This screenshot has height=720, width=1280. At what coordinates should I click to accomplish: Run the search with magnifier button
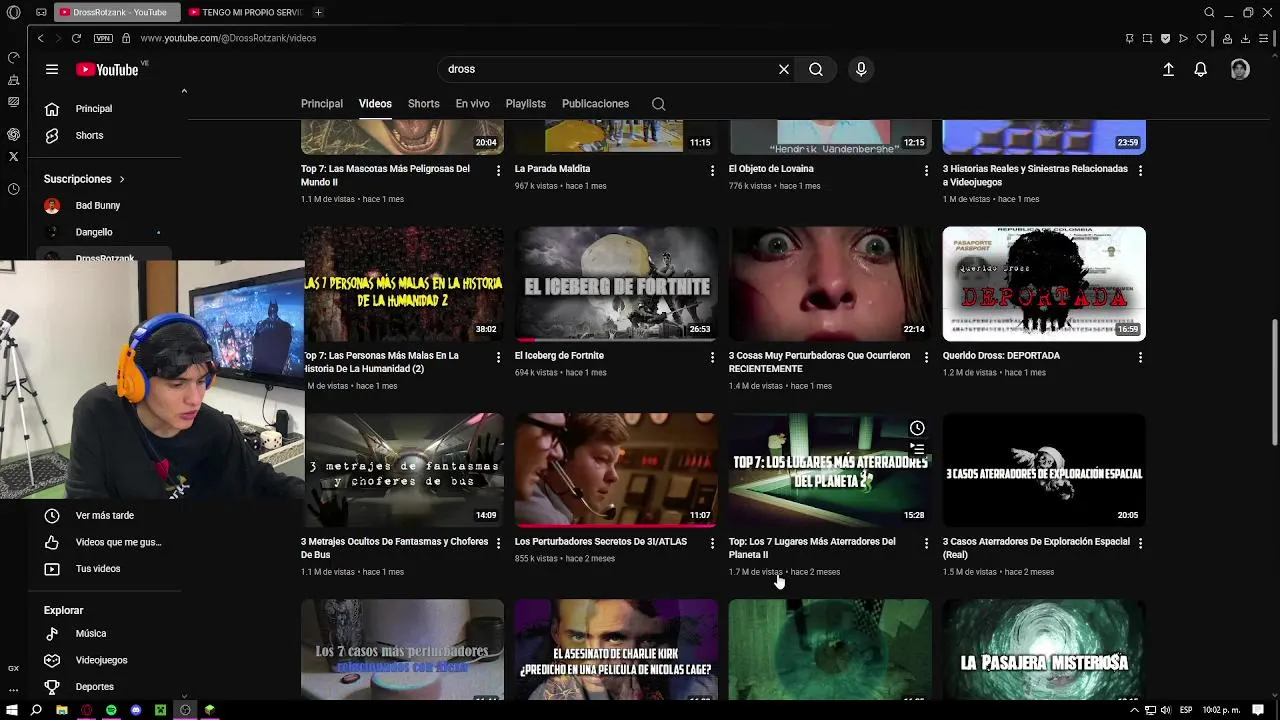[816, 69]
